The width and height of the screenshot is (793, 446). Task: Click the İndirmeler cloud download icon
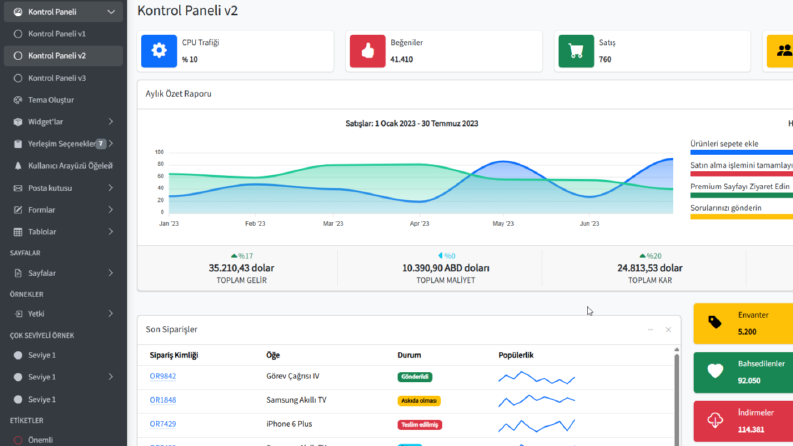click(x=715, y=420)
